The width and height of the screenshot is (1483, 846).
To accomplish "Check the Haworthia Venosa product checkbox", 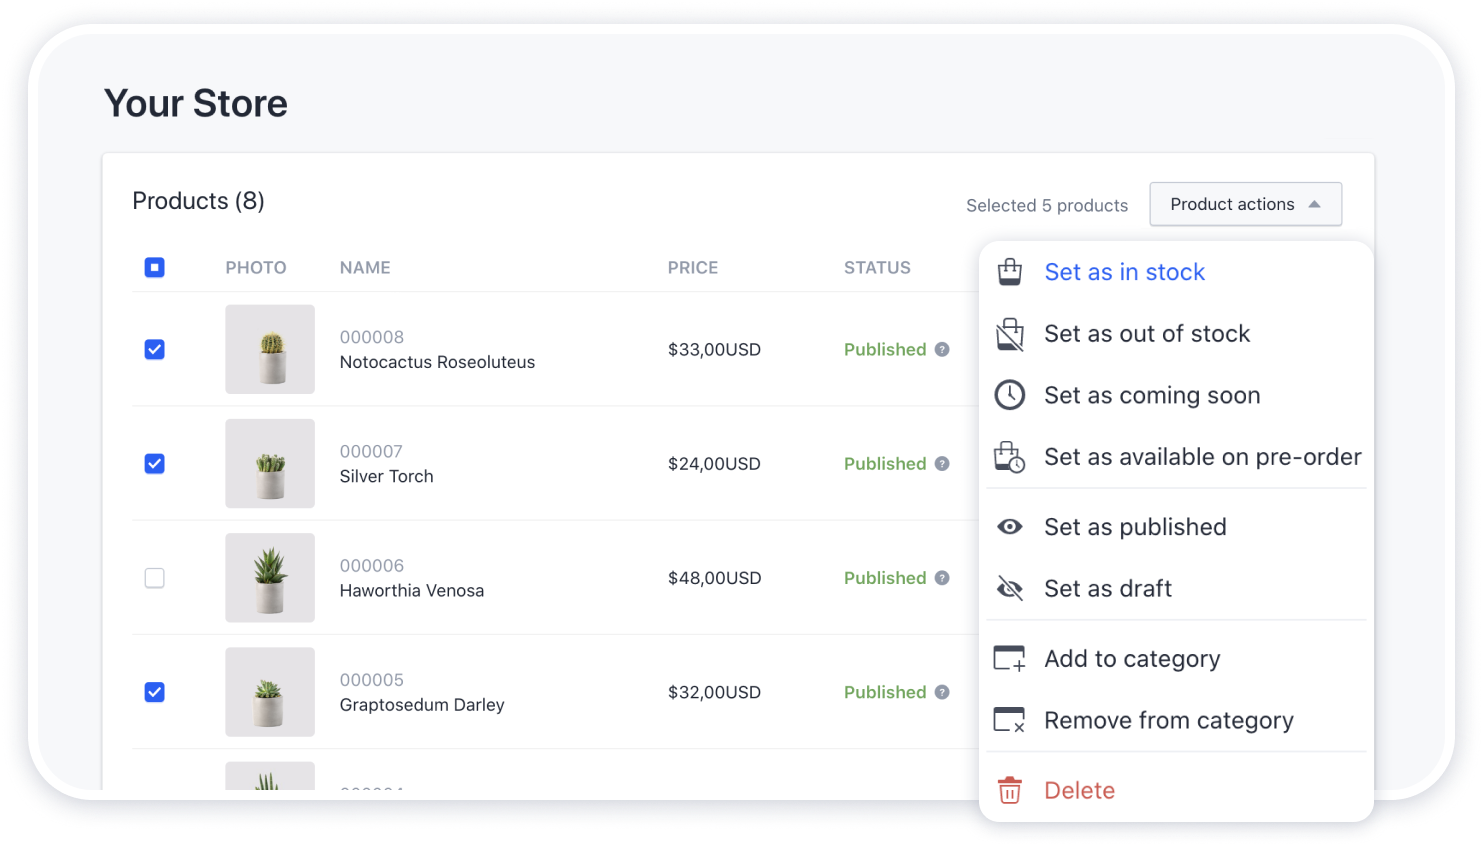I will pyautogui.click(x=154, y=578).
